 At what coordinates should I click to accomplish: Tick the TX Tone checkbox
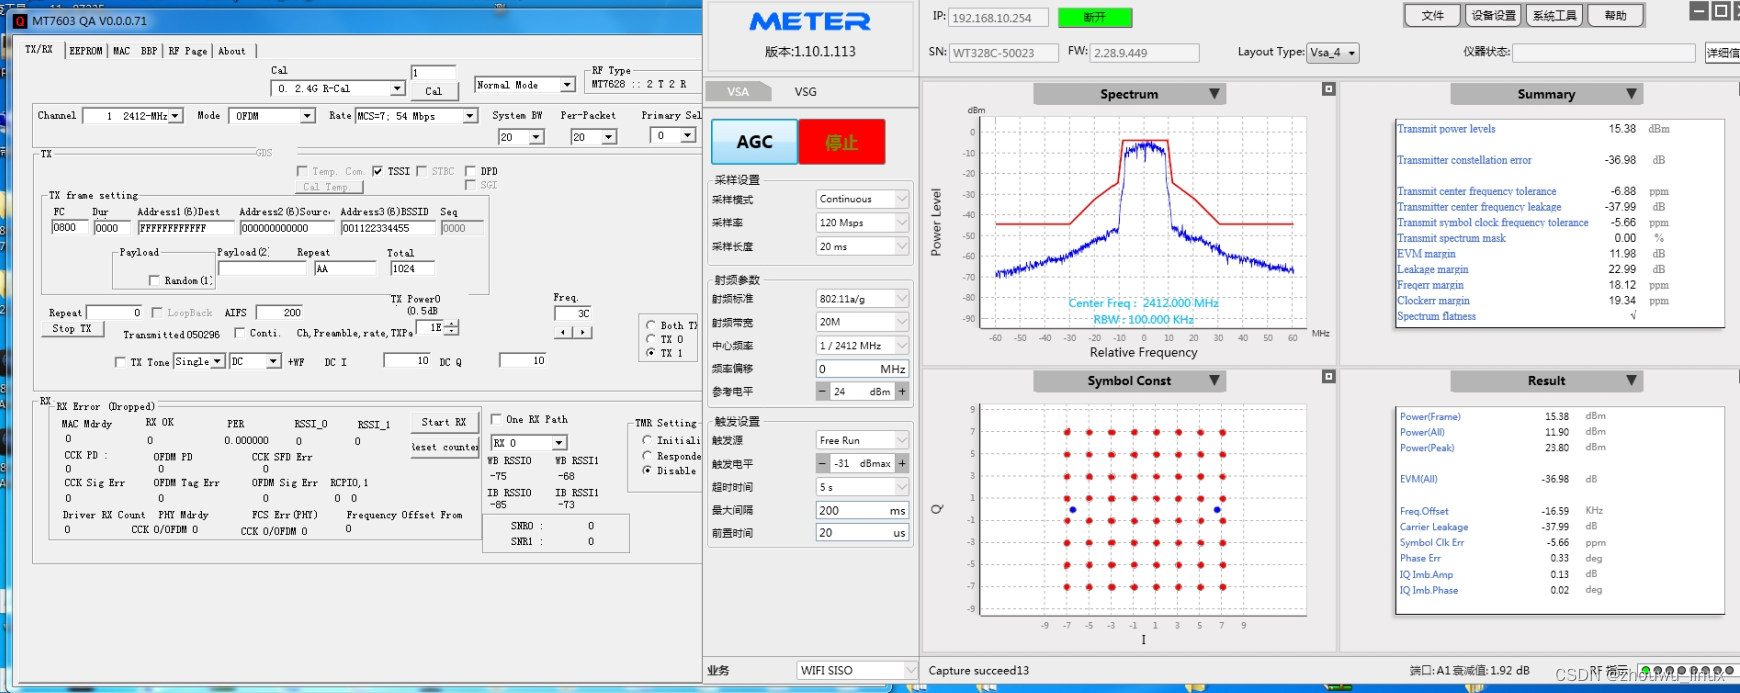pyautogui.click(x=120, y=362)
